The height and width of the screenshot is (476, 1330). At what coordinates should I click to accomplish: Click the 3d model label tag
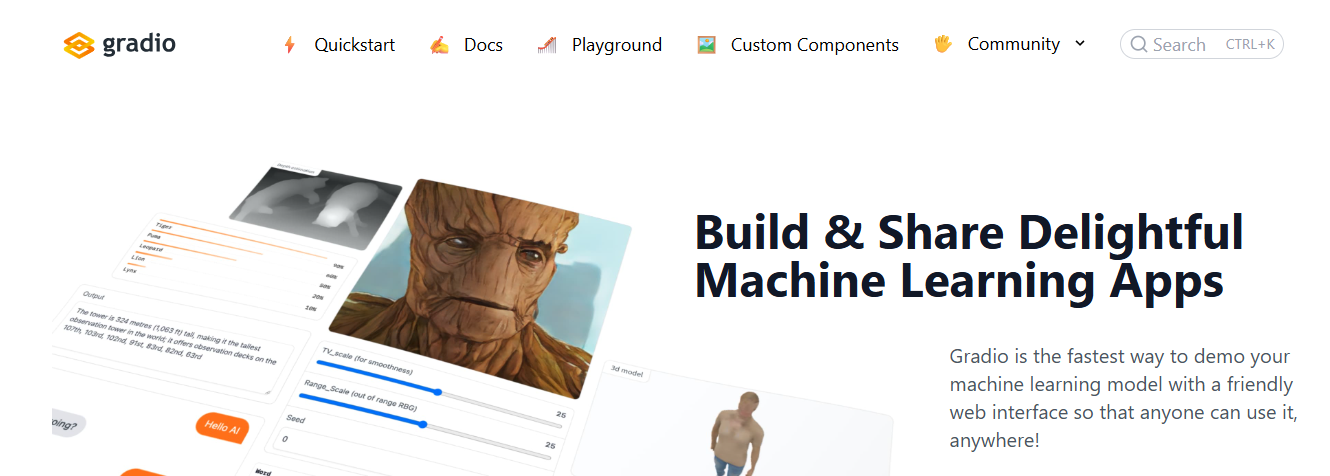[627, 369]
